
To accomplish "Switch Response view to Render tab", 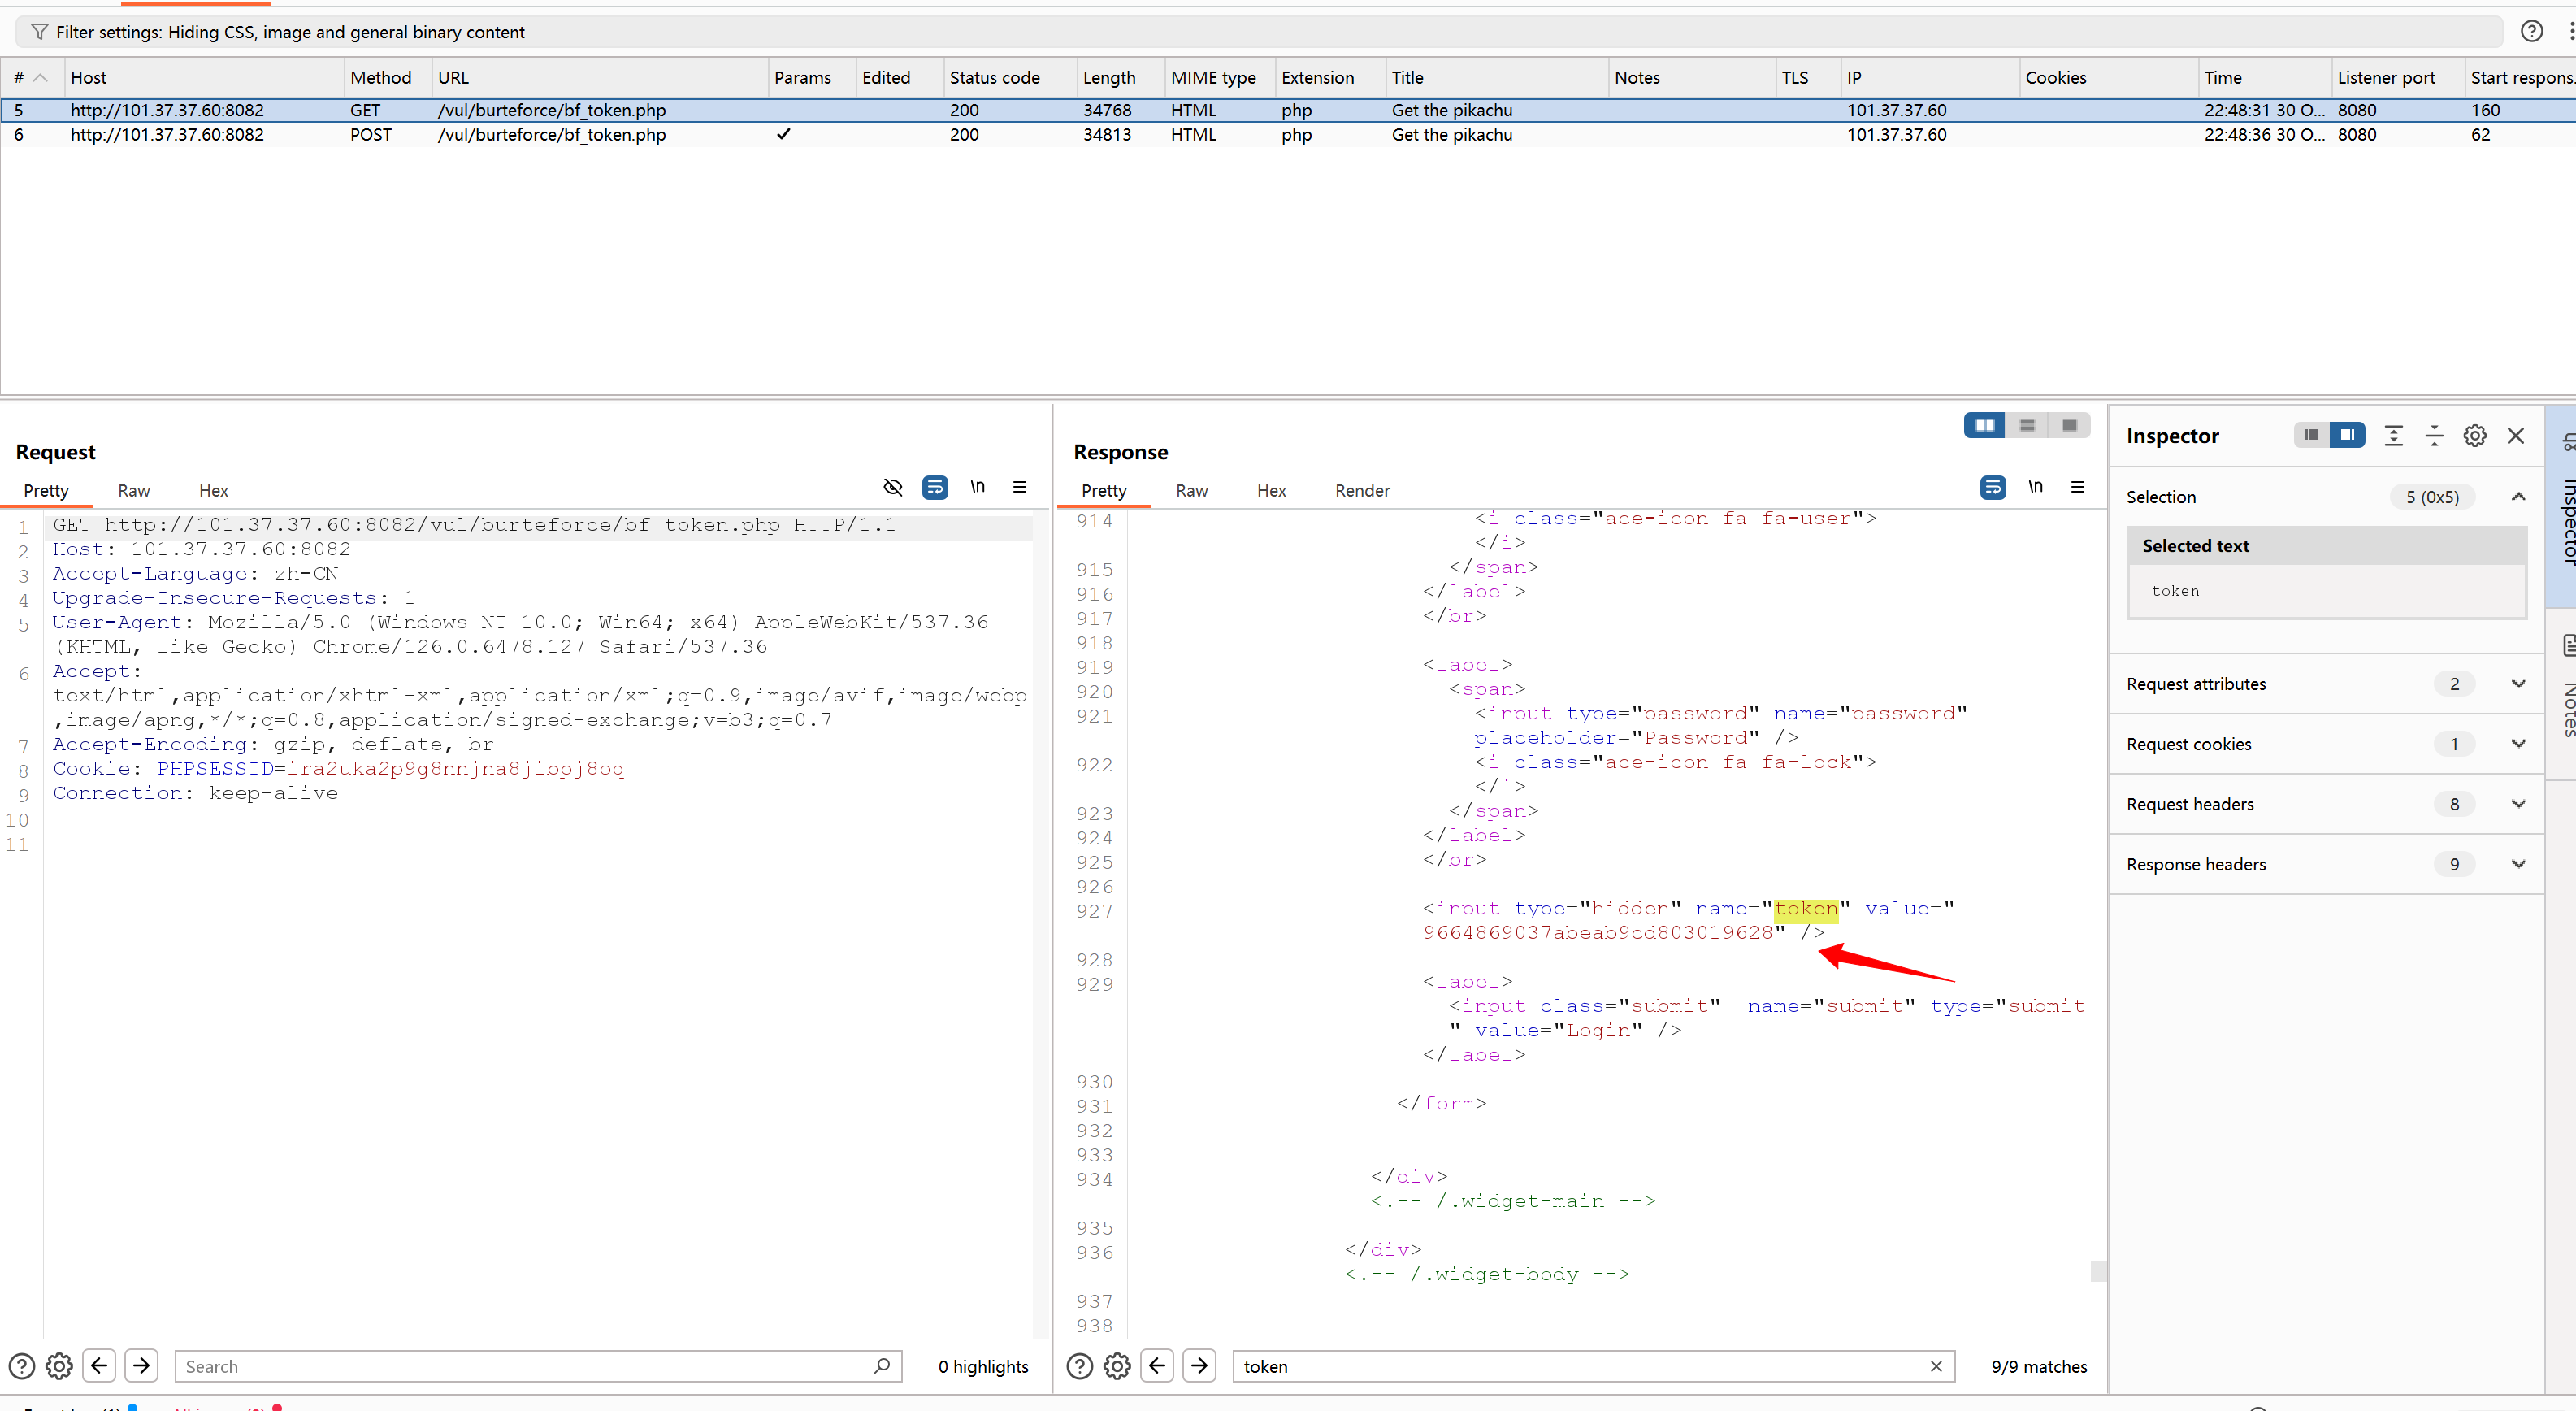I will [1361, 491].
